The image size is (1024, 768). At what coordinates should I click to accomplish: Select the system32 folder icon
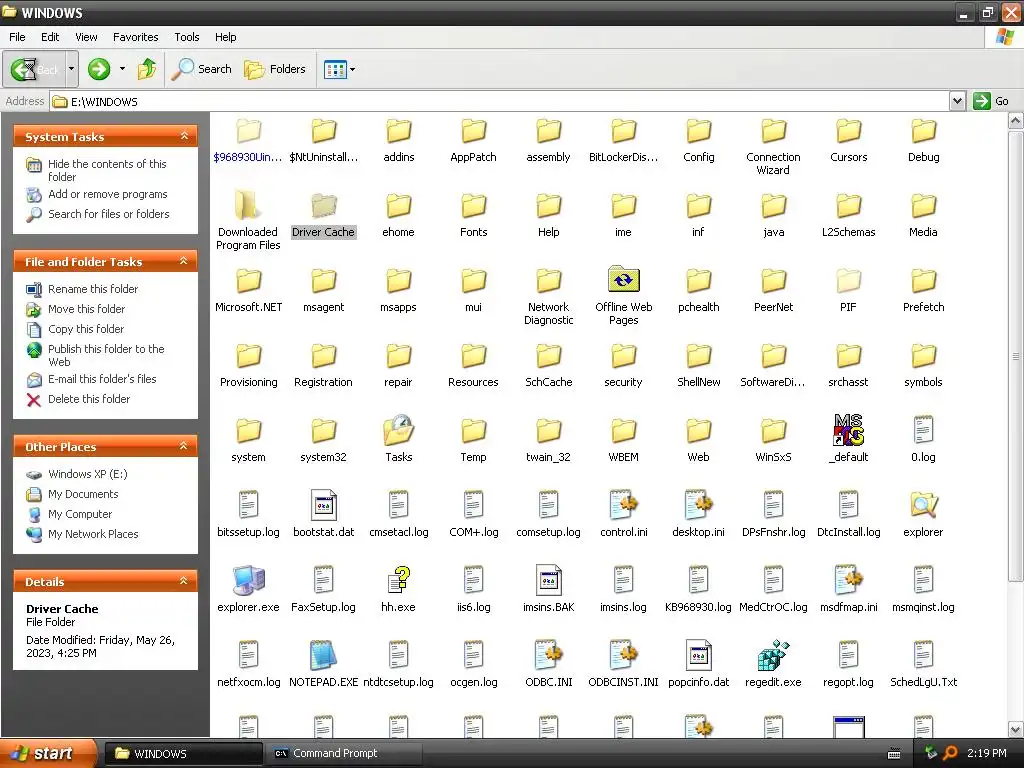click(x=323, y=430)
